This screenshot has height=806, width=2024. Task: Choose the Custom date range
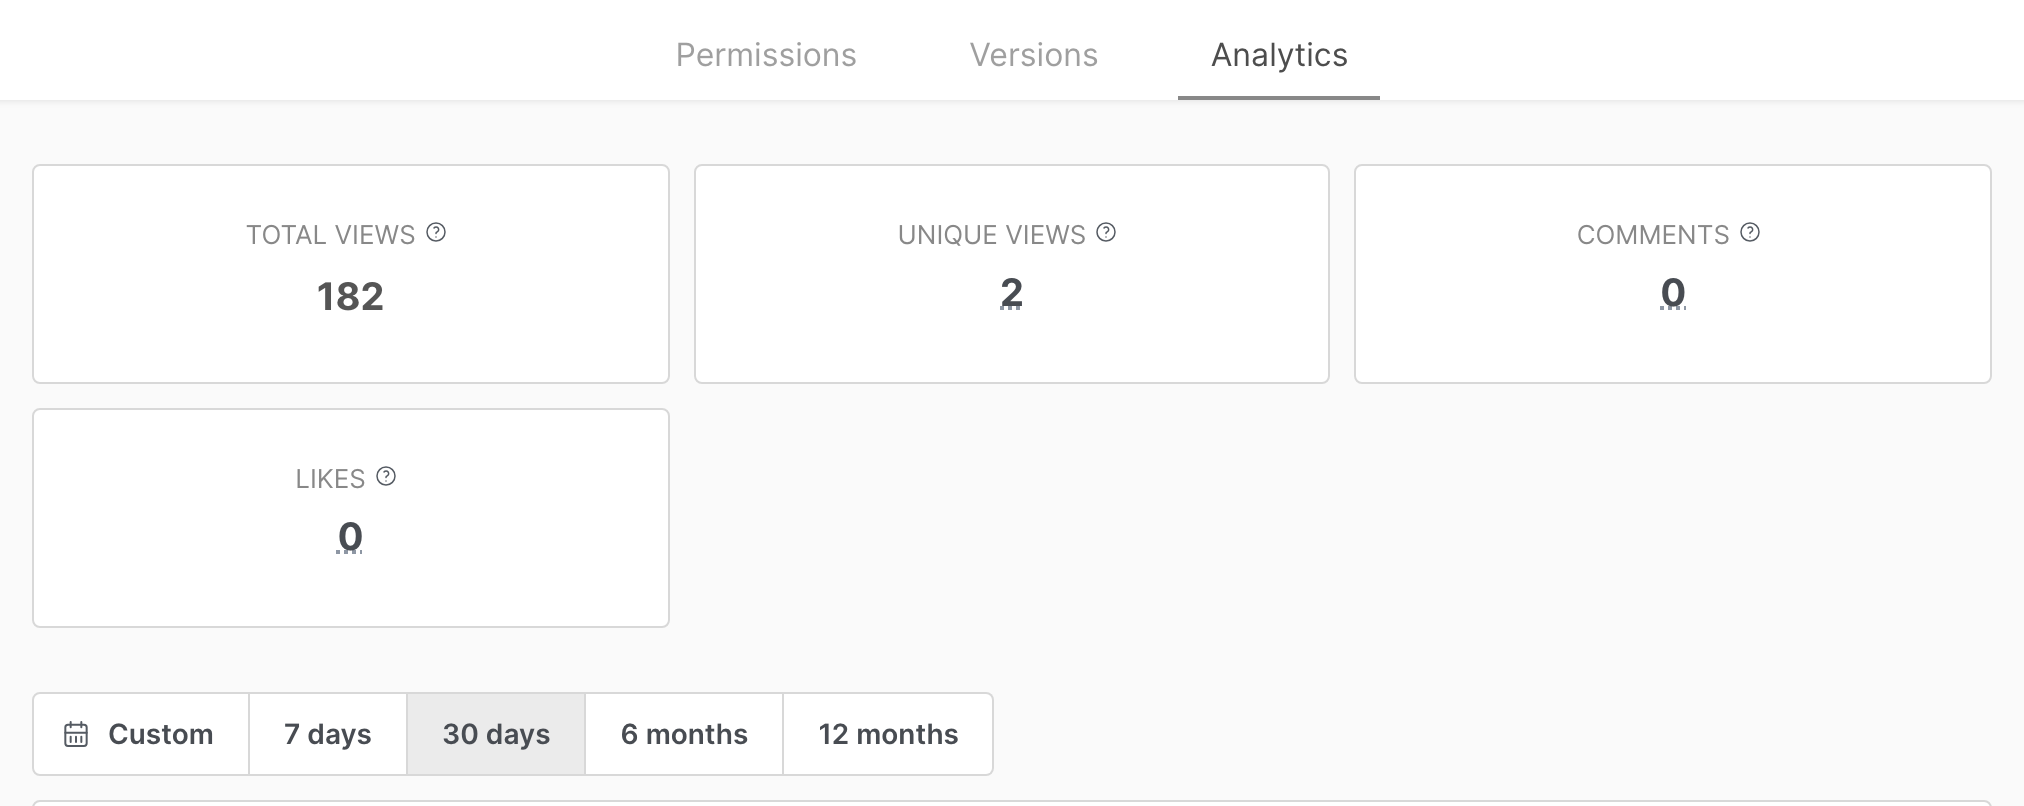point(141,734)
